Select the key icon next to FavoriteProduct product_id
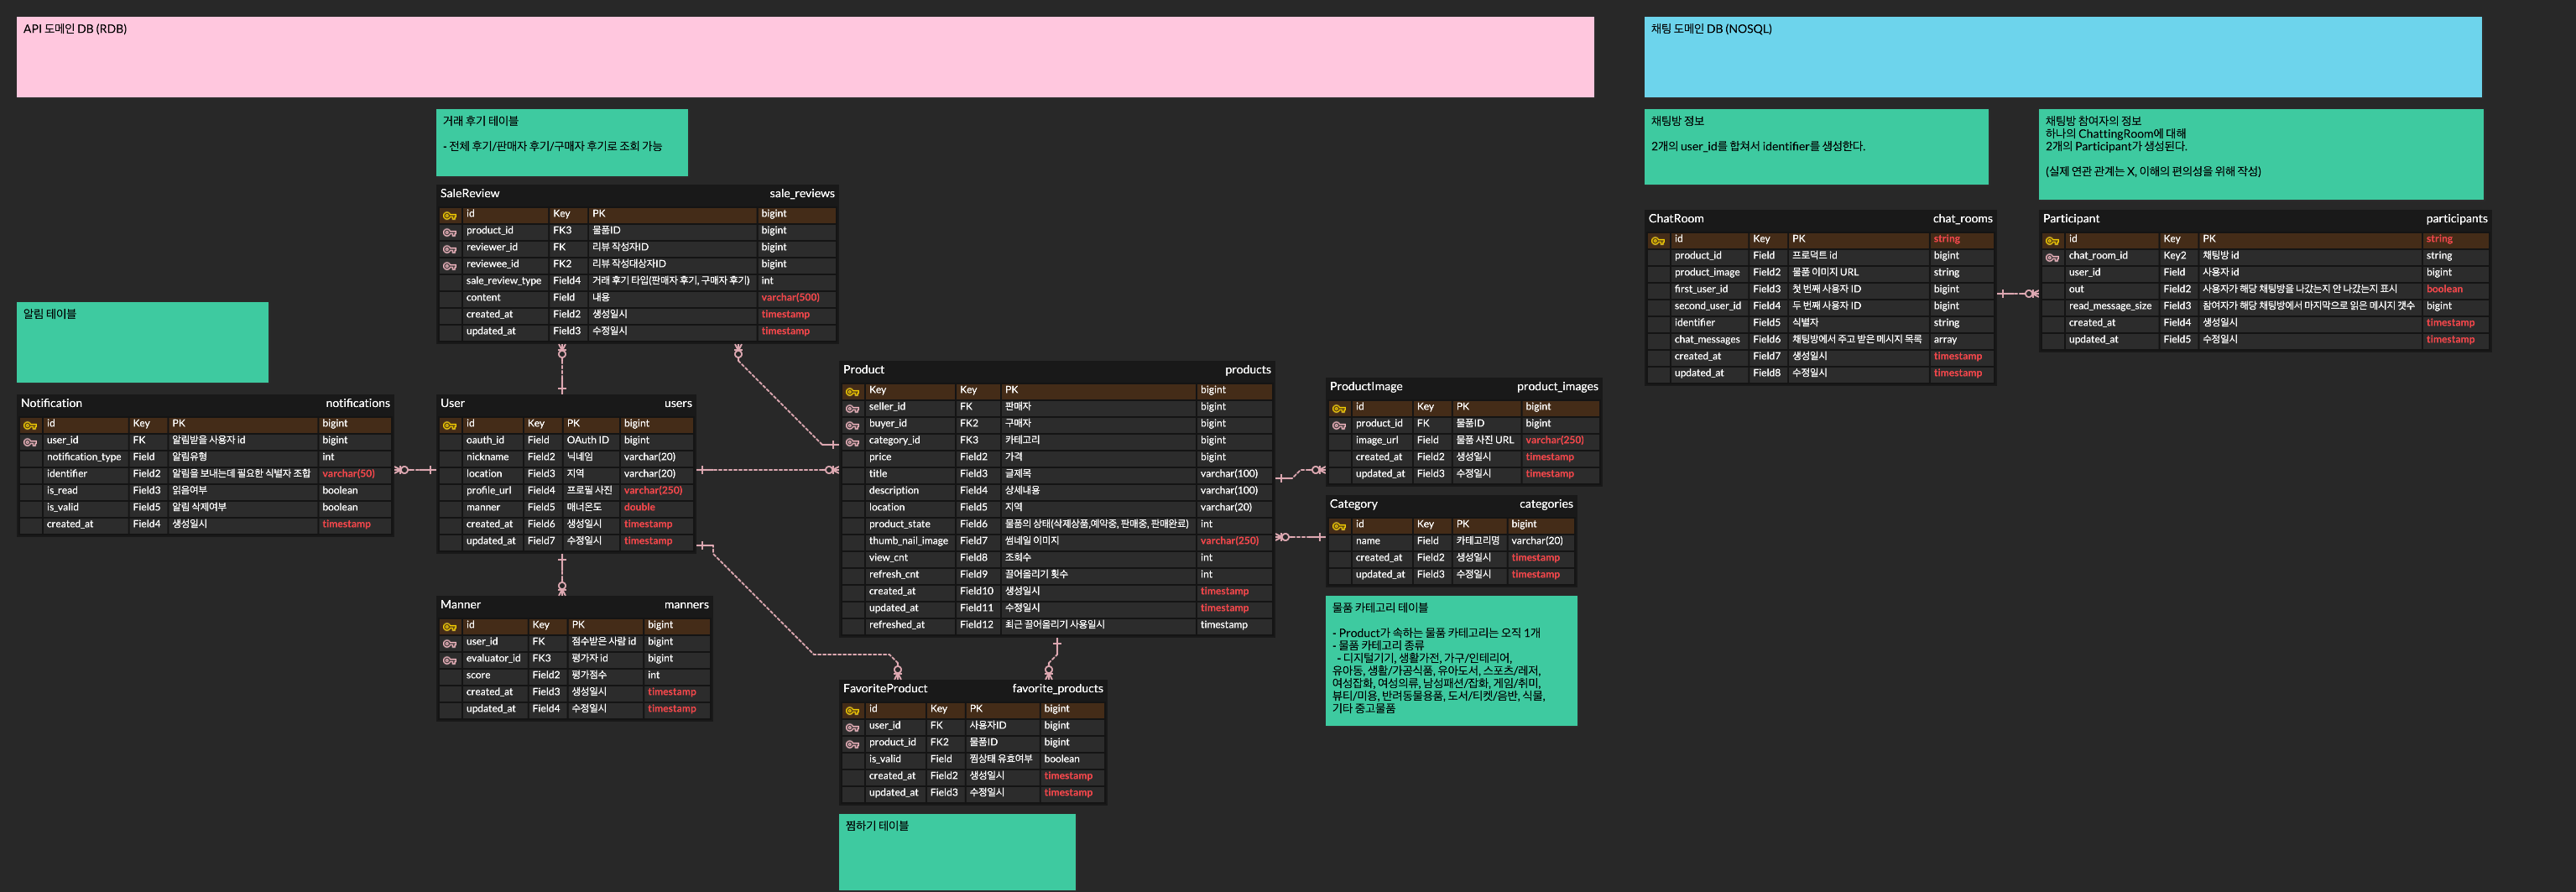 tap(854, 742)
